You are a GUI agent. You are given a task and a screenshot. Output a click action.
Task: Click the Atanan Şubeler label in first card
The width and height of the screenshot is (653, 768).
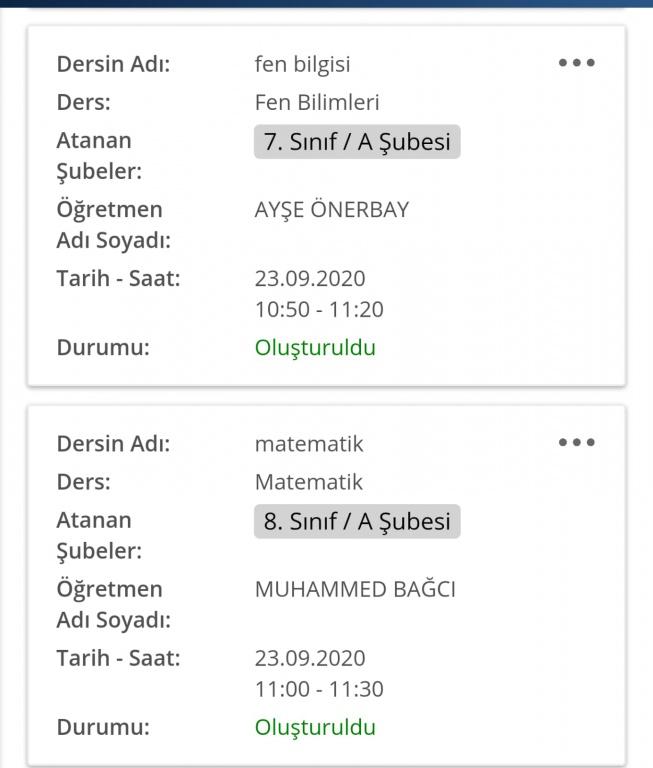(99, 156)
